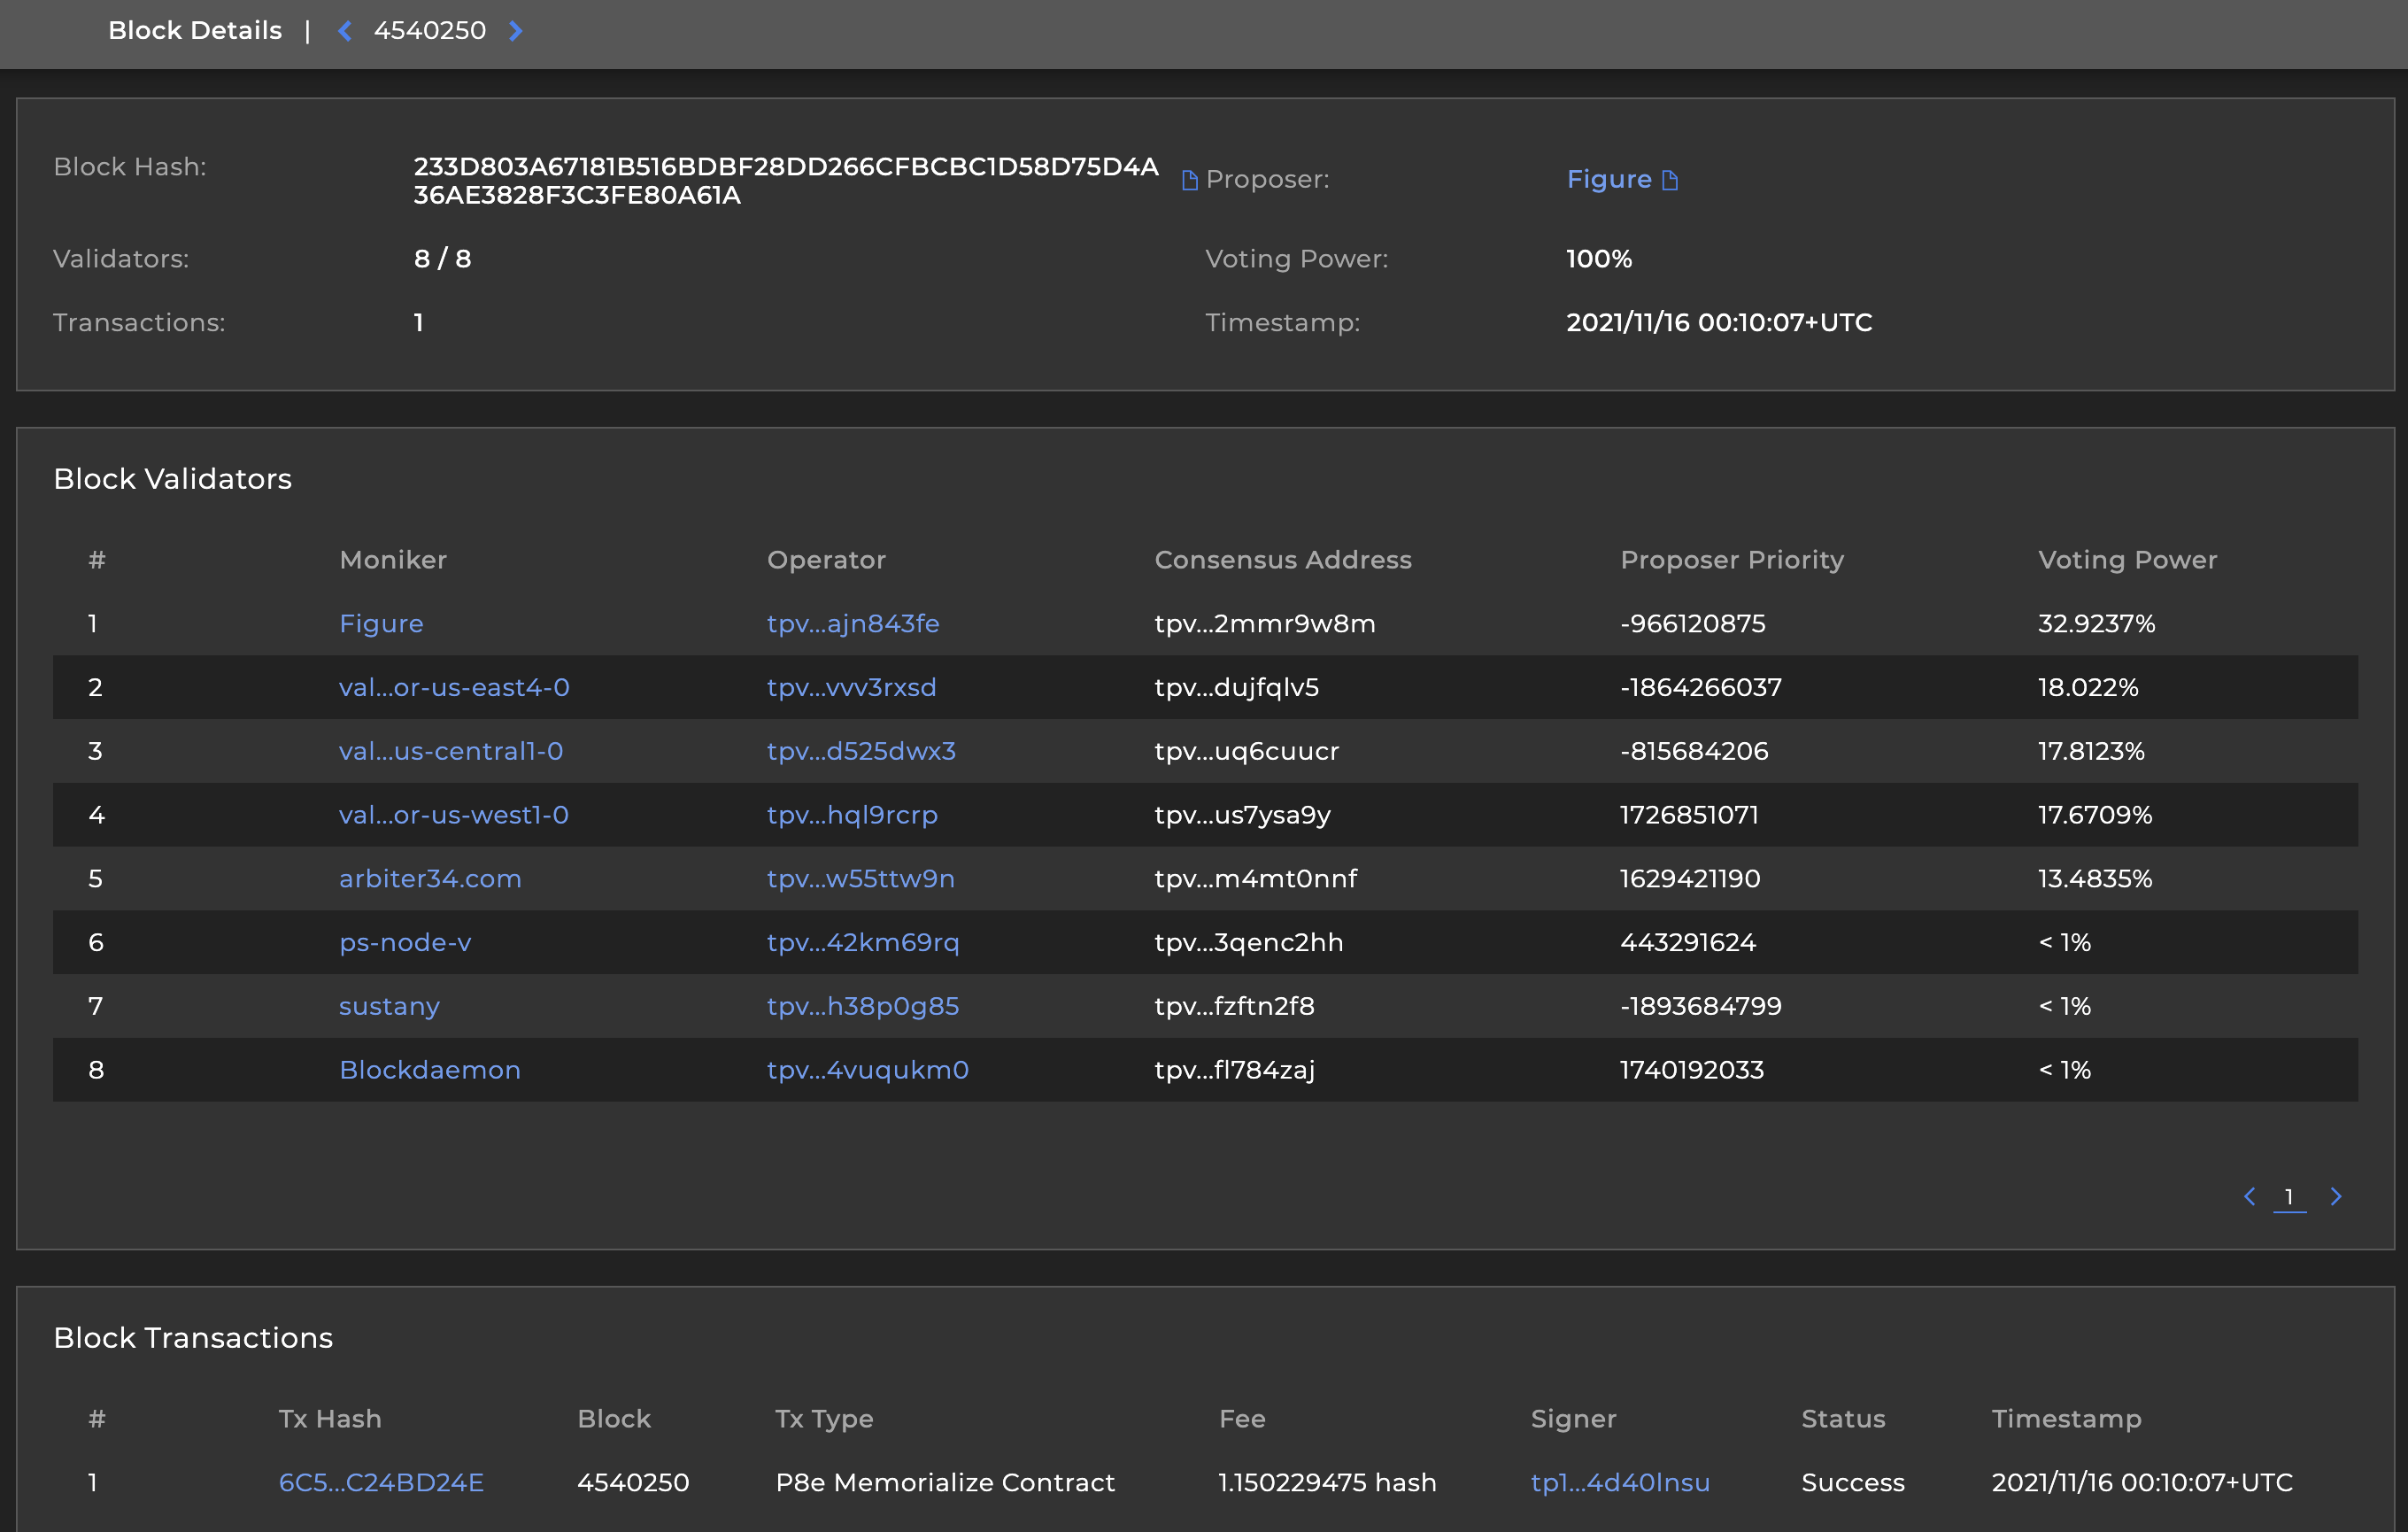Viewport: 2408px width, 1532px height.
Task: Click proposer priority 1740192033
Action: tap(1692, 1070)
